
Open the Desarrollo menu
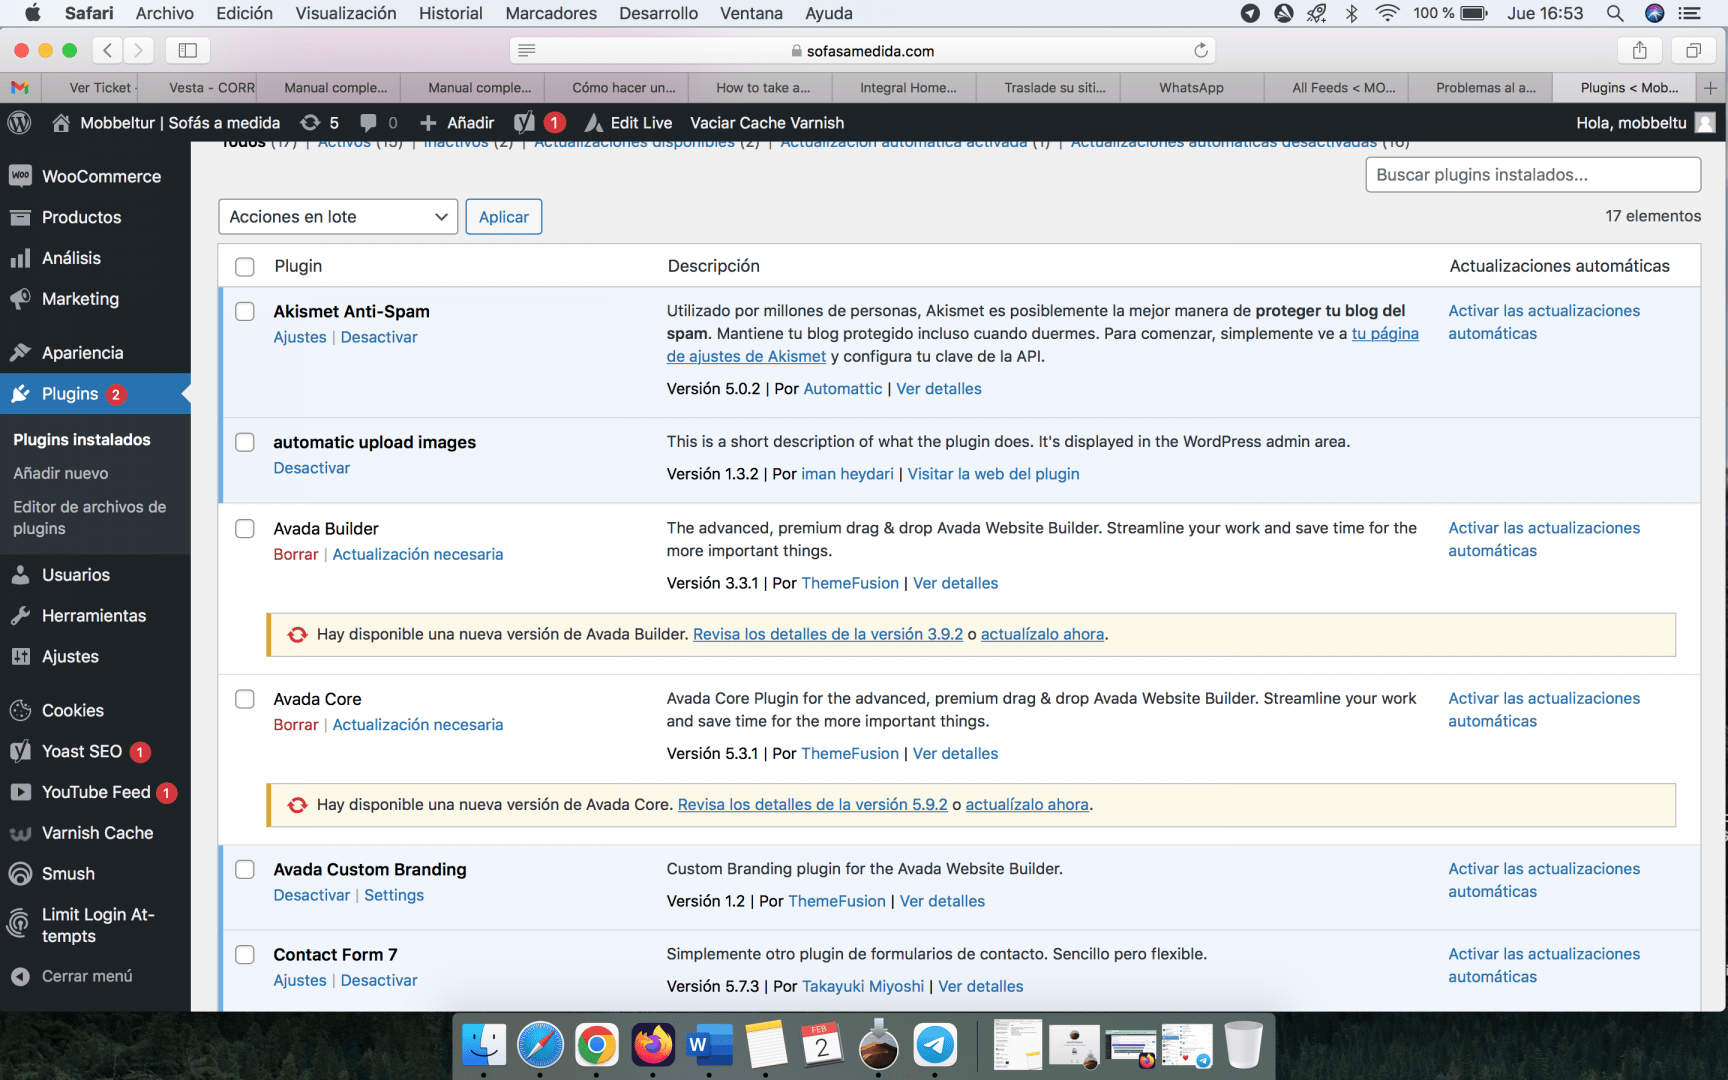point(658,13)
